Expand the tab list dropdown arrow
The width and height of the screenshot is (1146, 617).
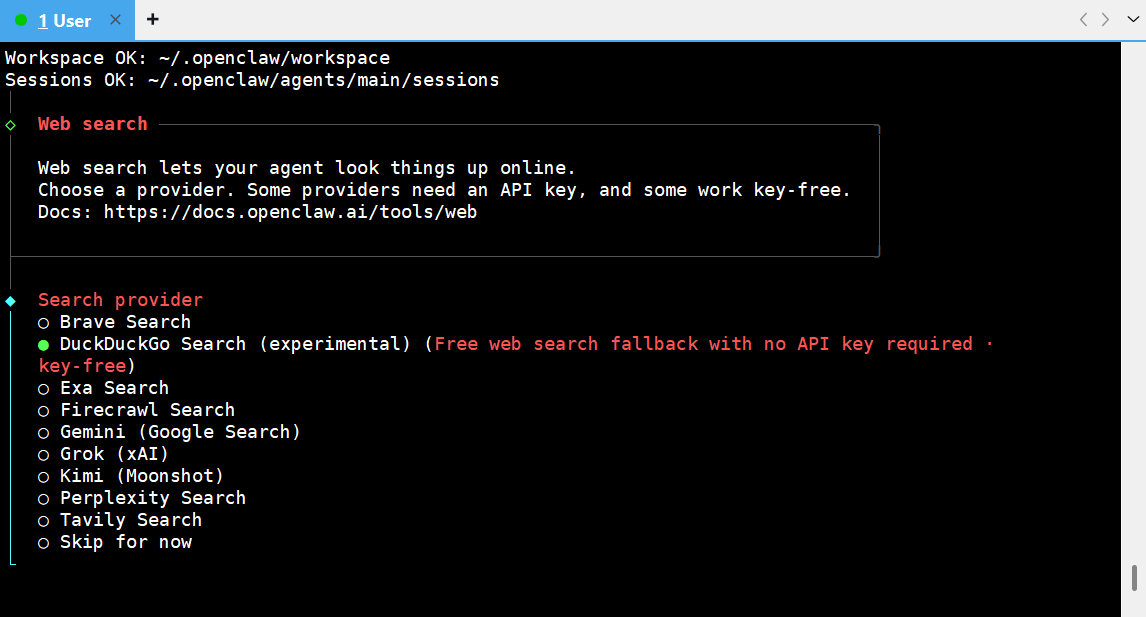pos(1133,19)
